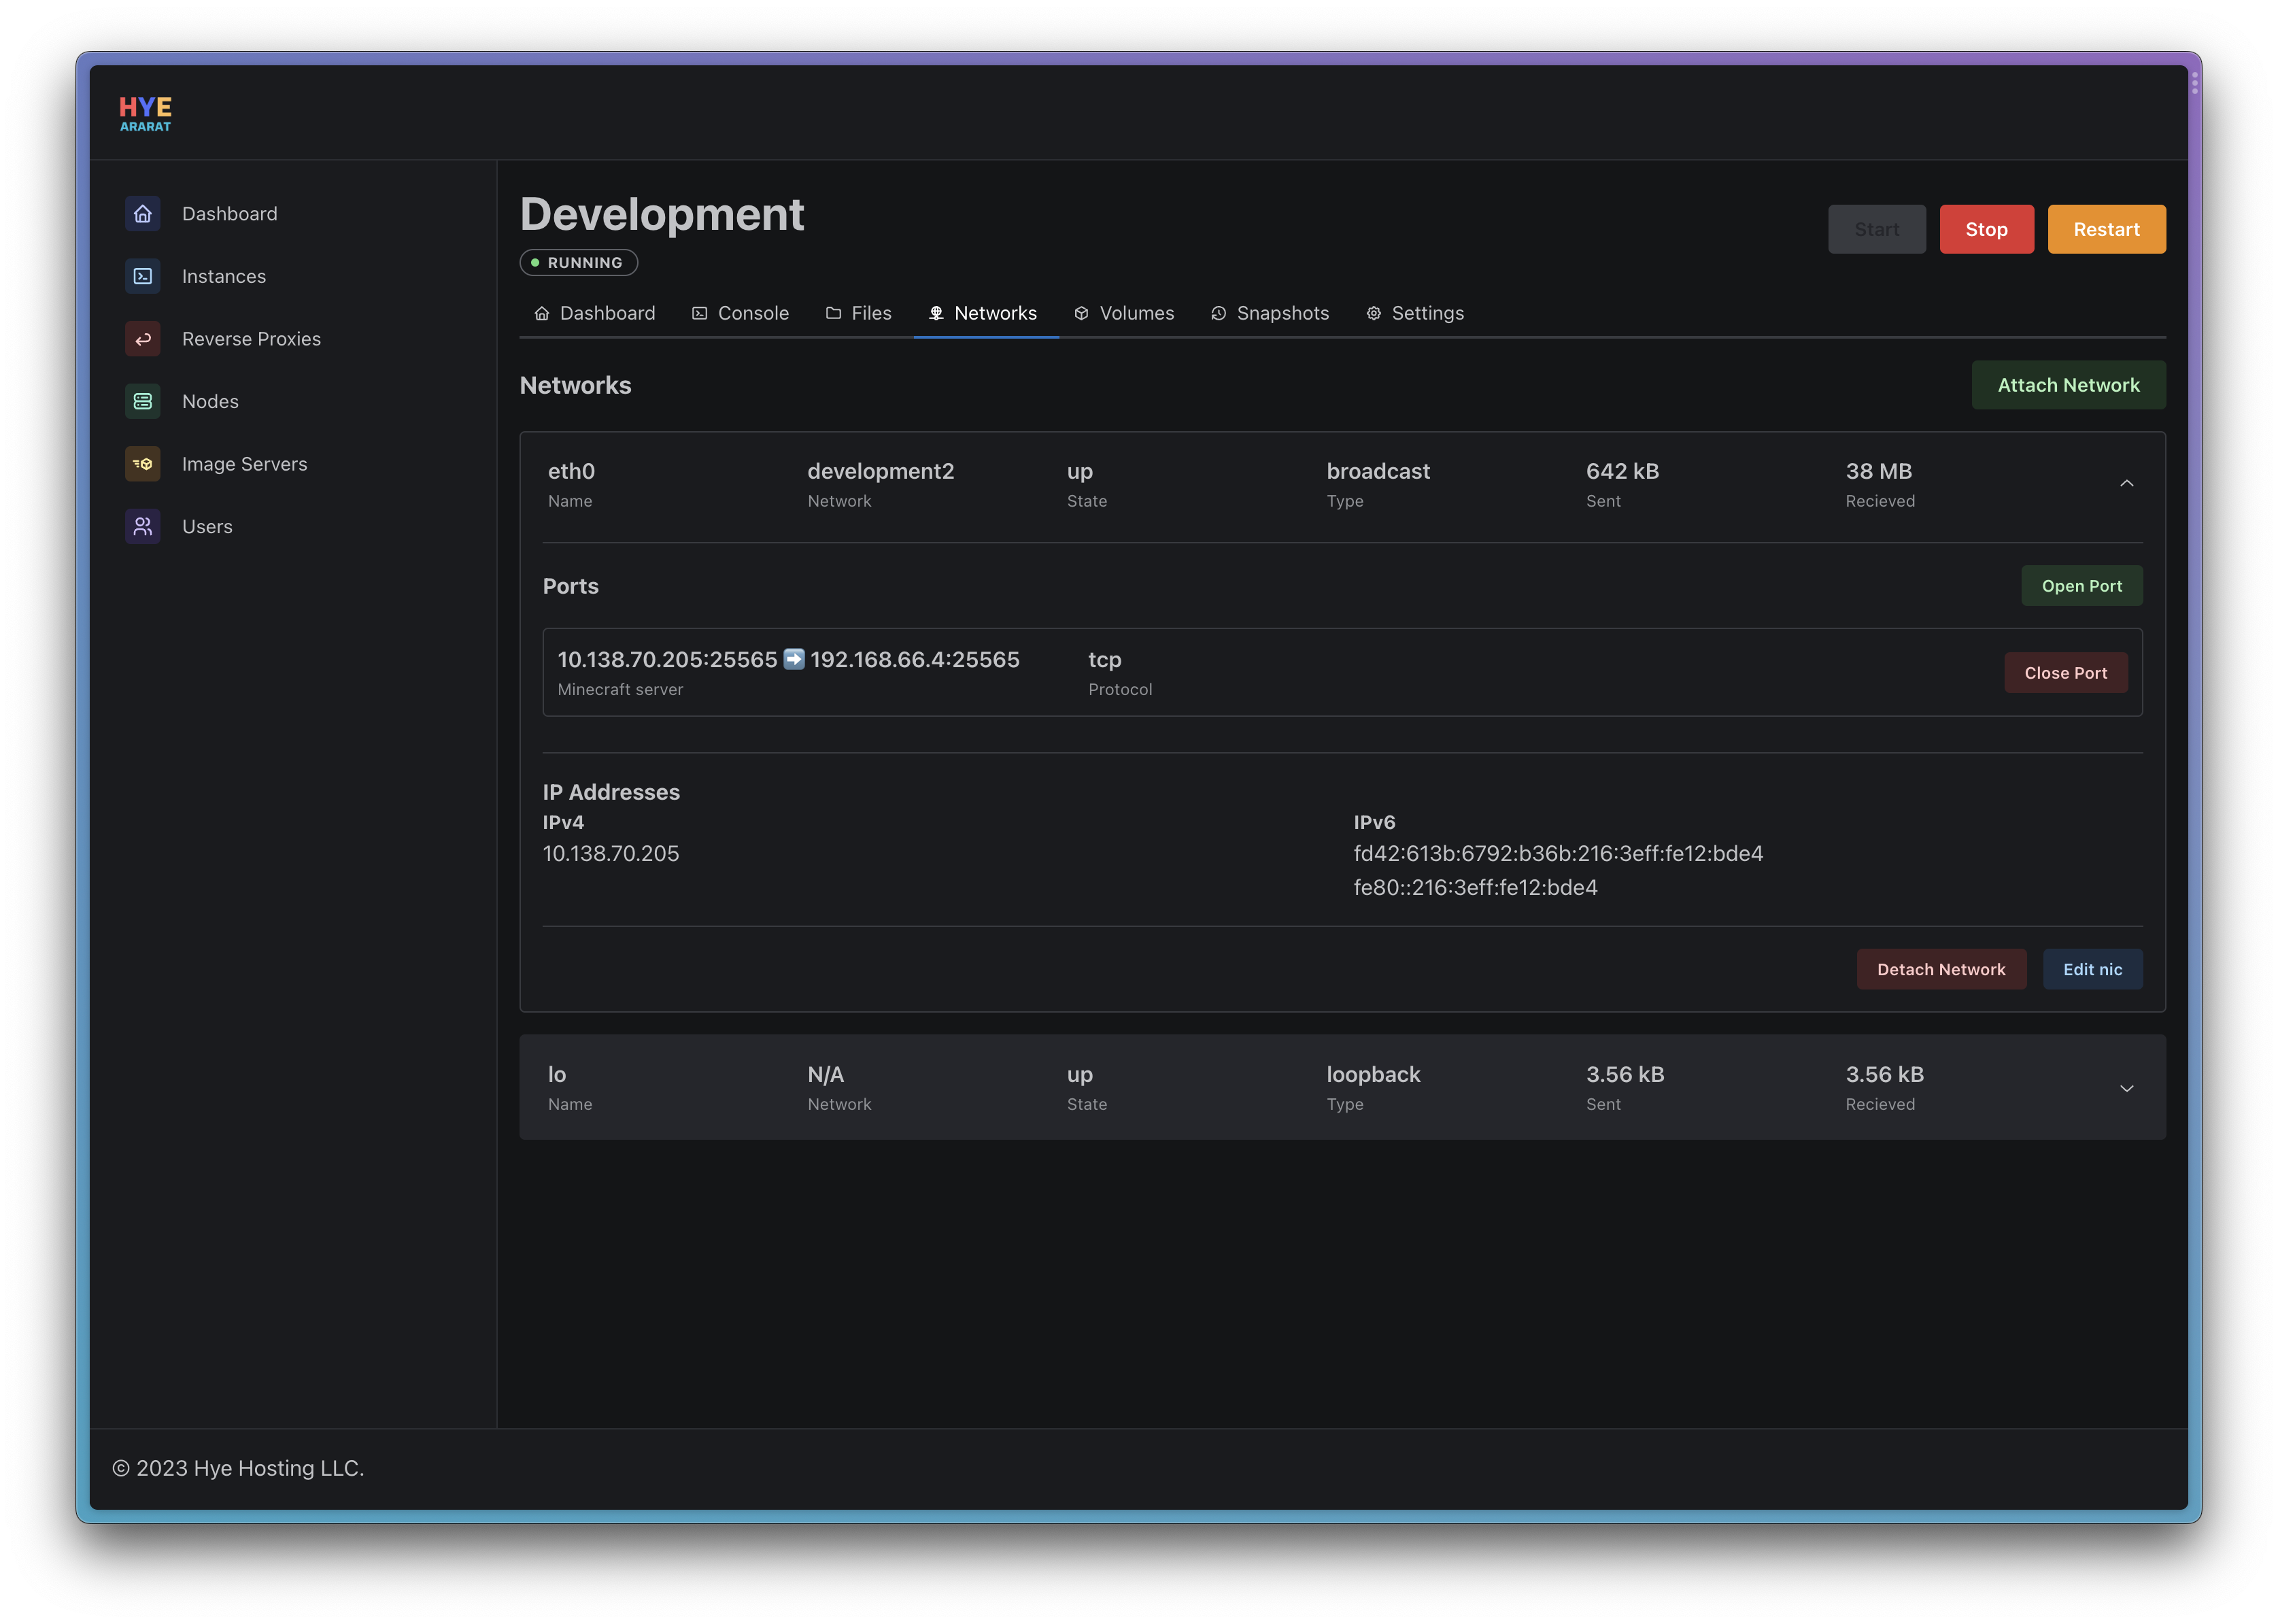Click the Nodes server icon in sidebar
This screenshot has width=2278, height=1624.
point(143,401)
